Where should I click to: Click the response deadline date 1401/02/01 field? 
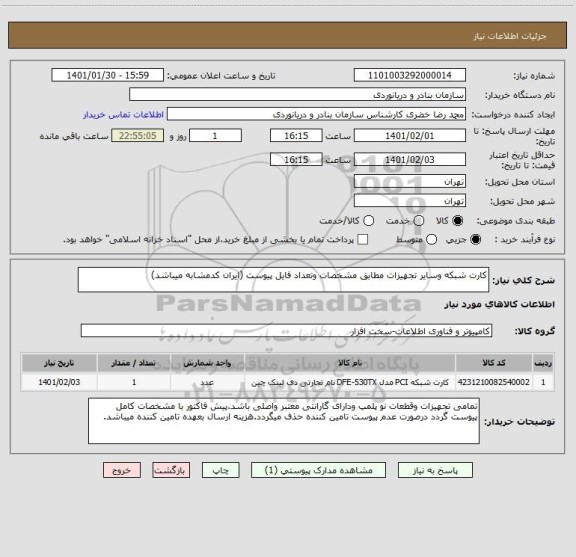410,136
